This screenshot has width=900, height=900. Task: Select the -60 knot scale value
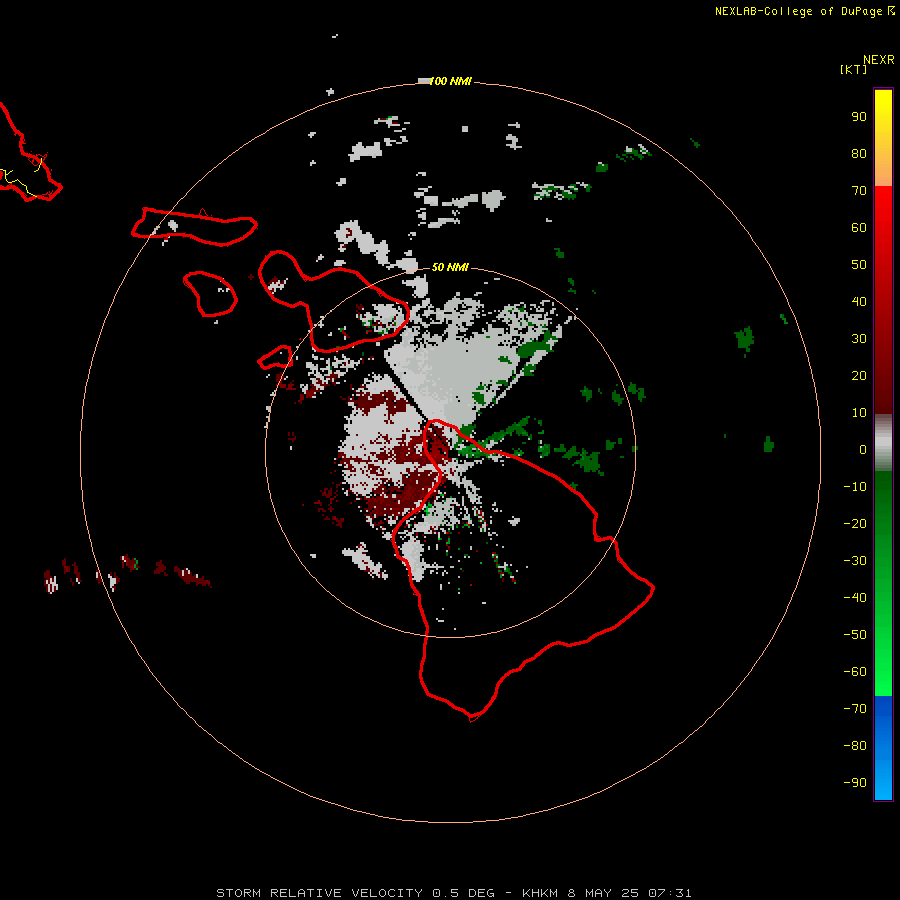coord(855,672)
